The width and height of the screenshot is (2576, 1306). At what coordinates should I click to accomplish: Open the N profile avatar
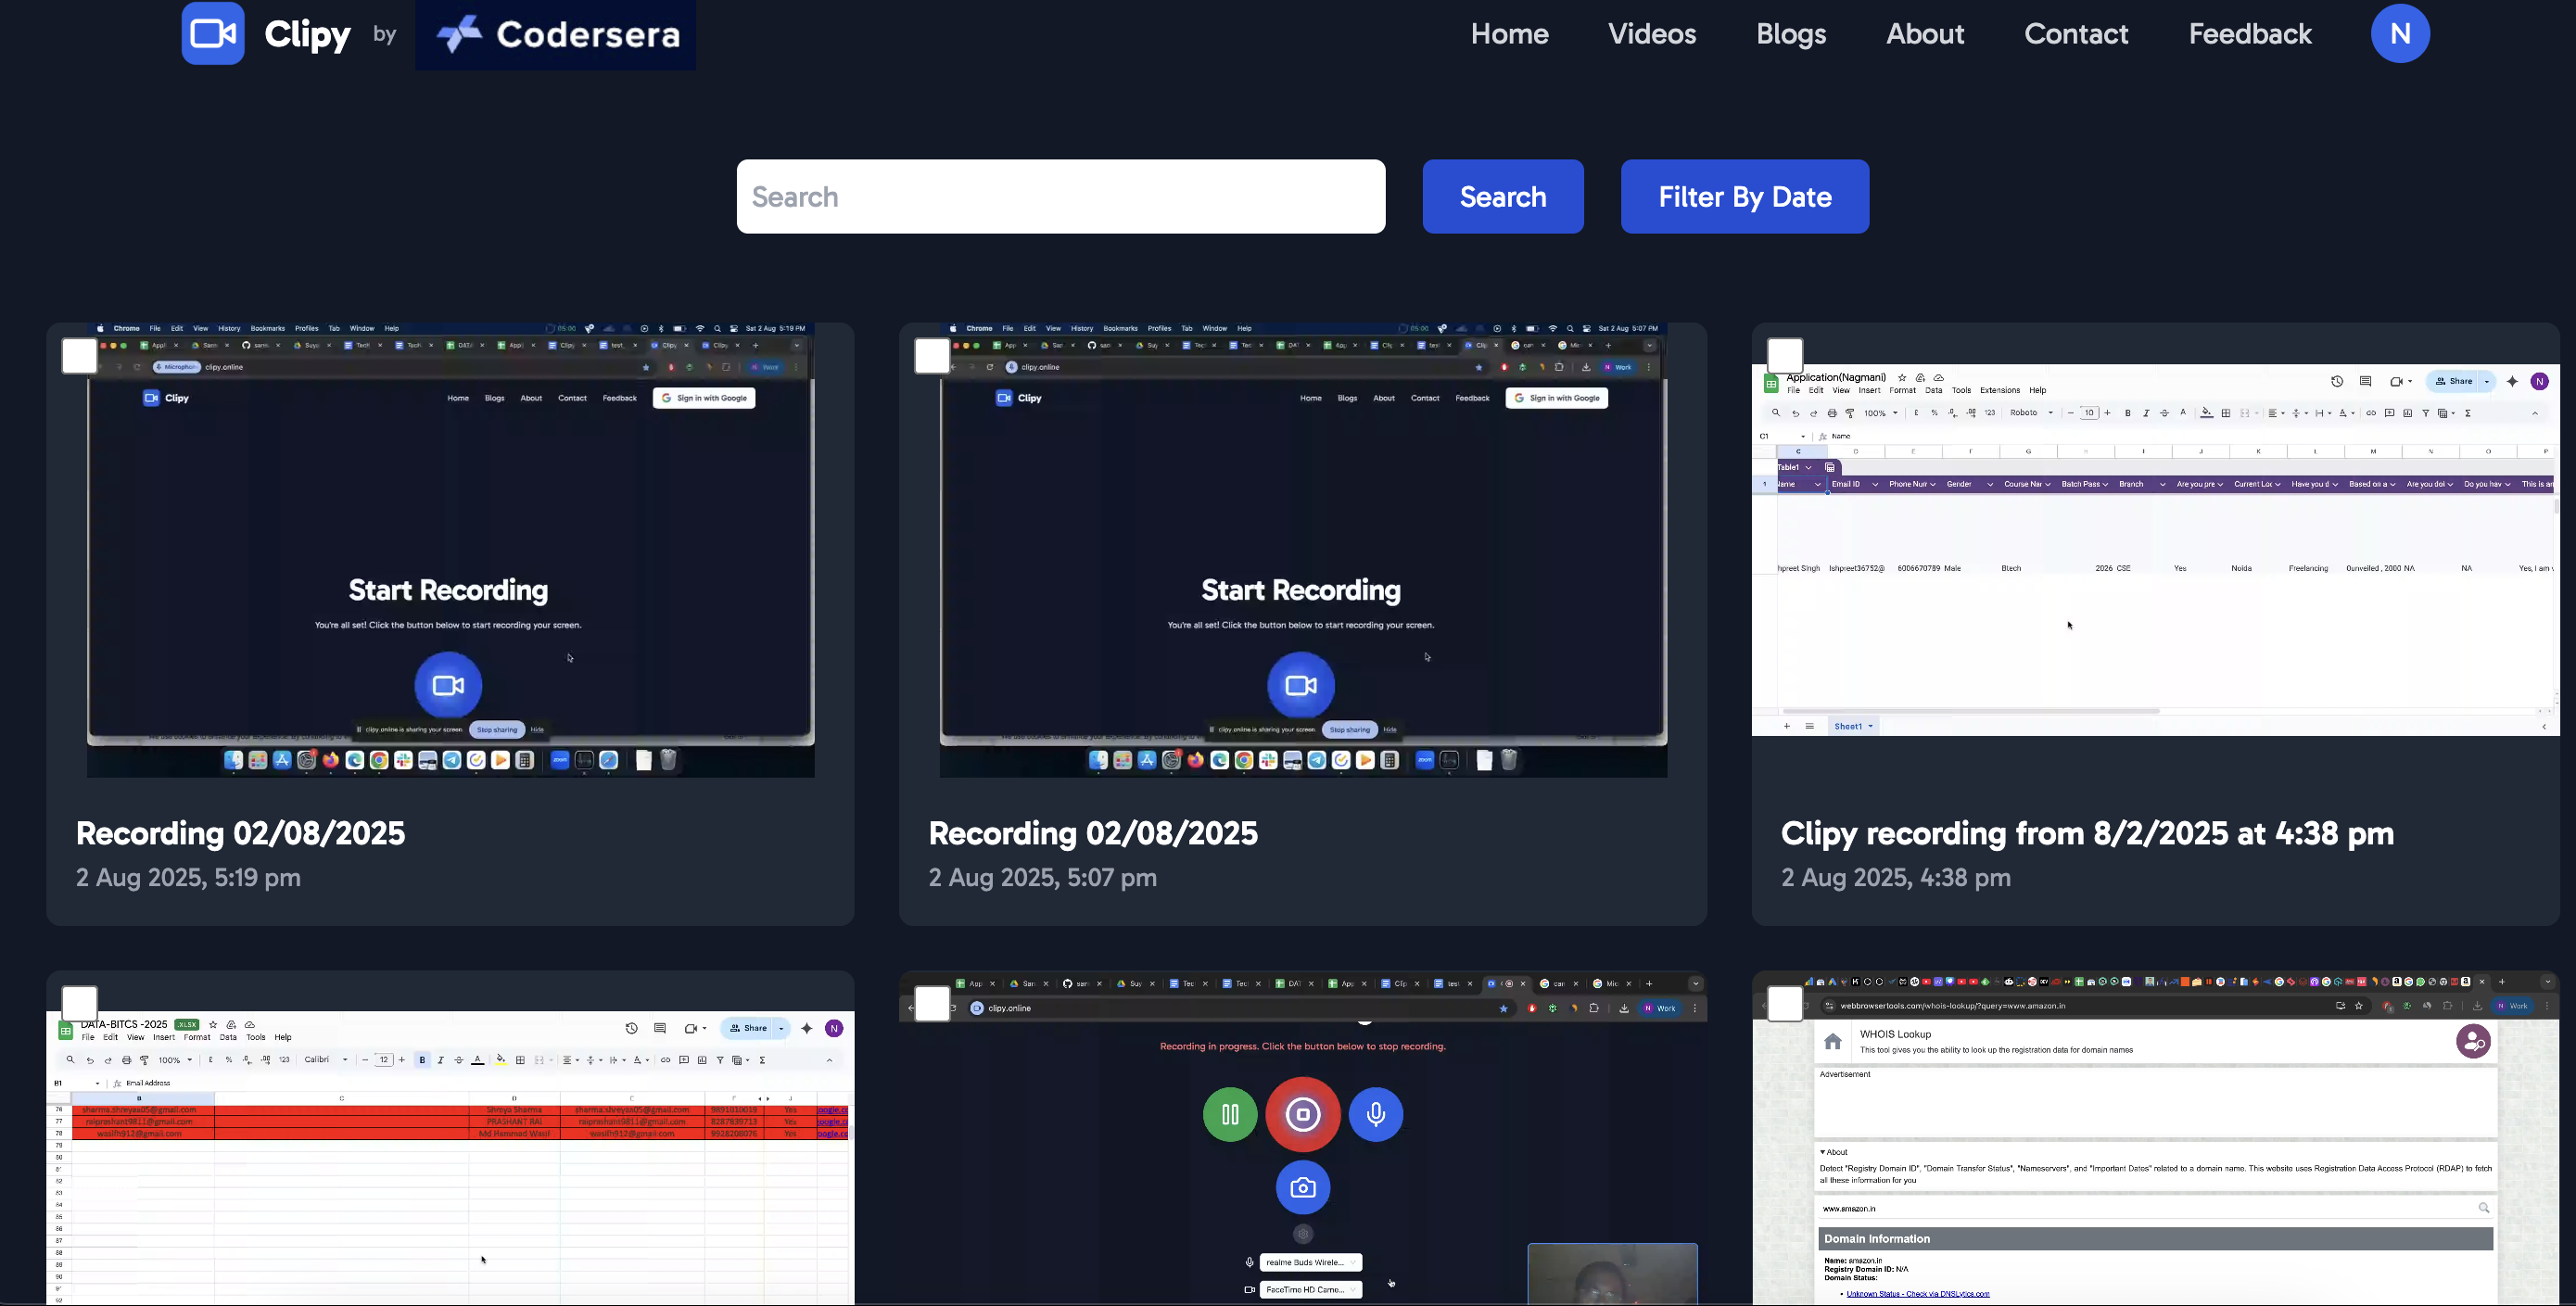[2399, 33]
